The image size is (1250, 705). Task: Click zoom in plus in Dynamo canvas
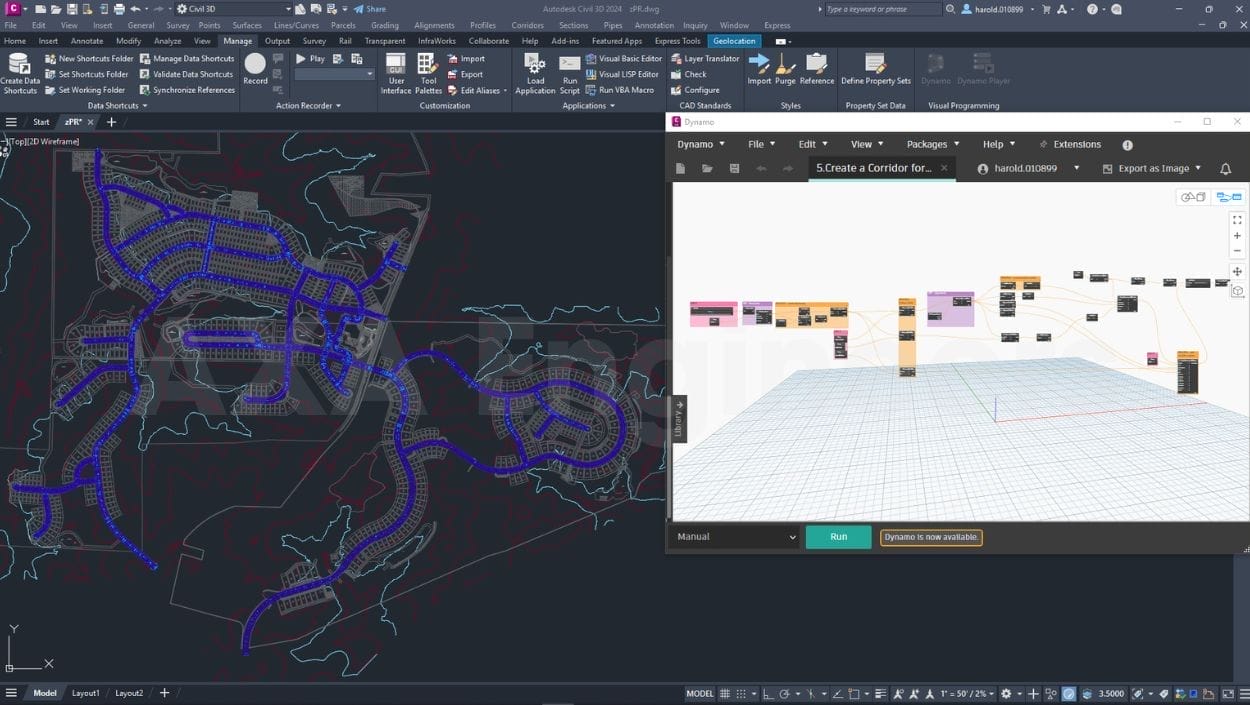tap(1237, 236)
